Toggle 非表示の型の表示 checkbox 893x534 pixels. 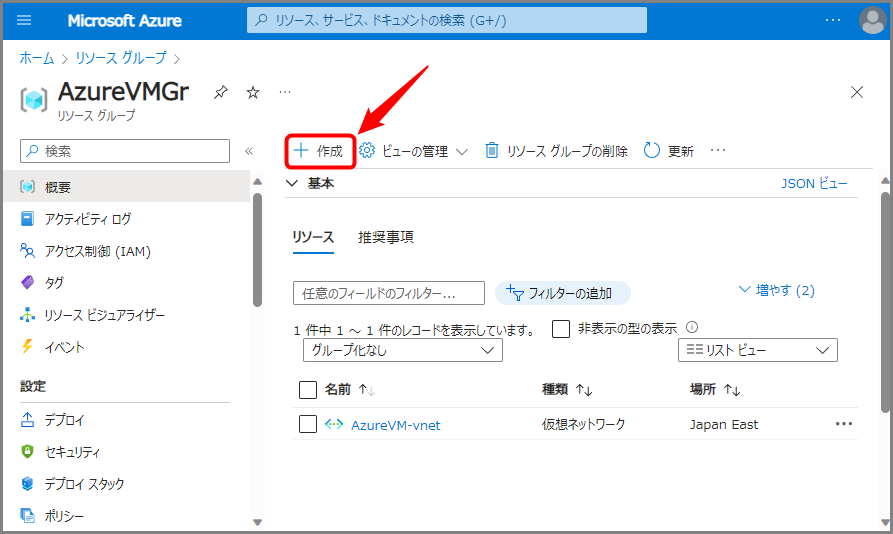pos(561,328)
